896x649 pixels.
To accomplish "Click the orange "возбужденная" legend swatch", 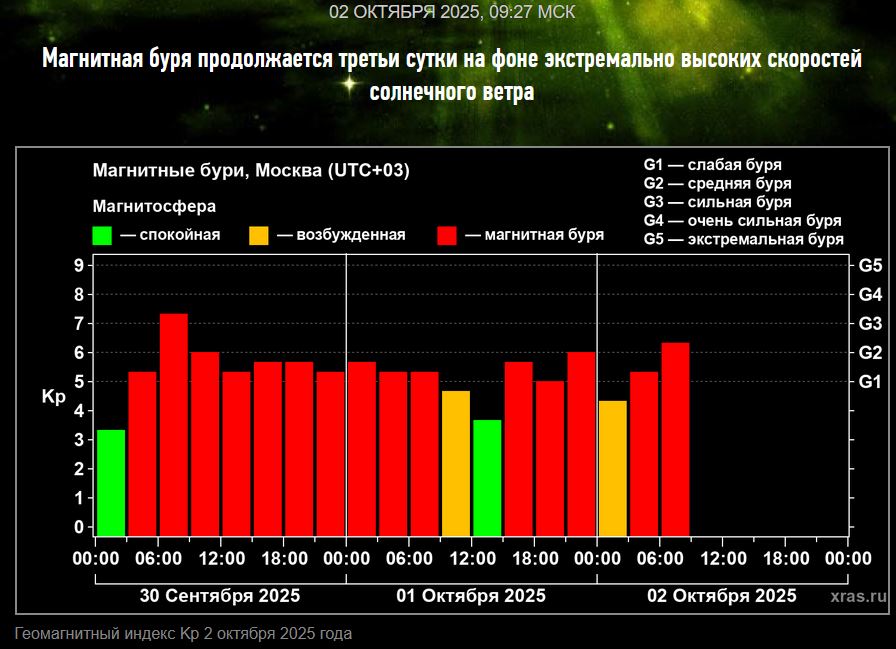I will (259, 236).
